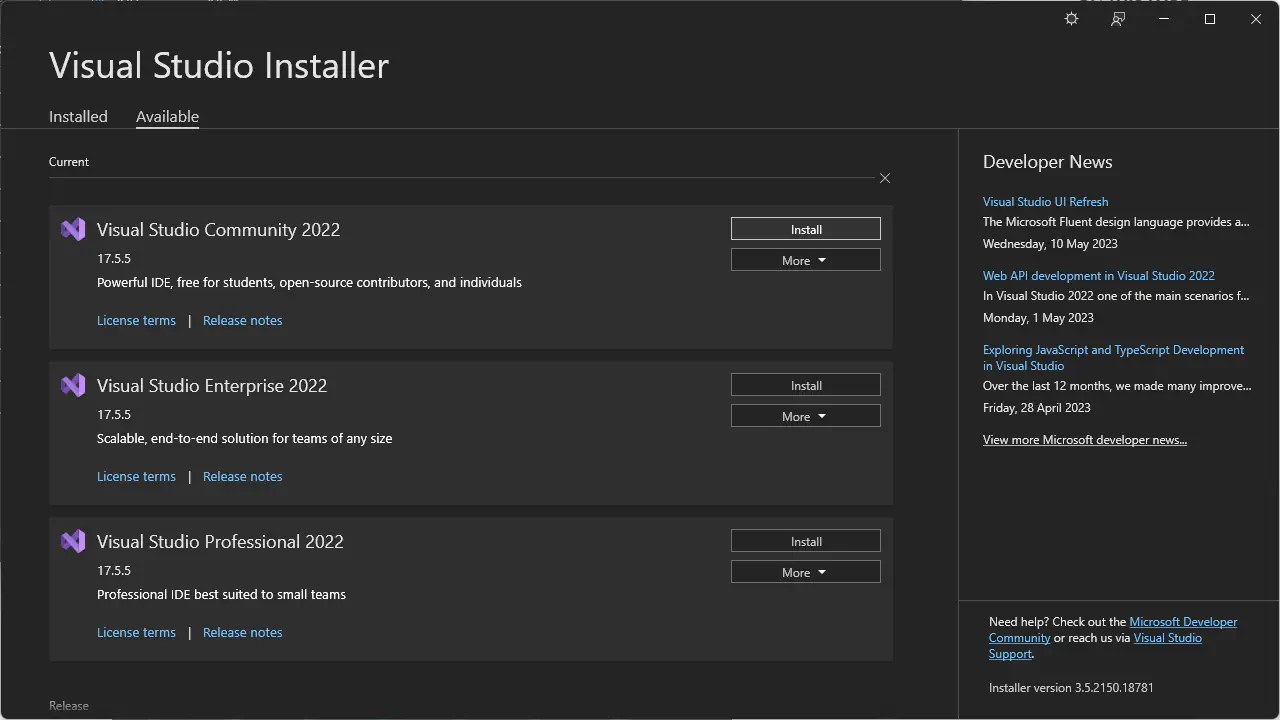Expand the More dropdown for Professional 2022

[806, 572]
